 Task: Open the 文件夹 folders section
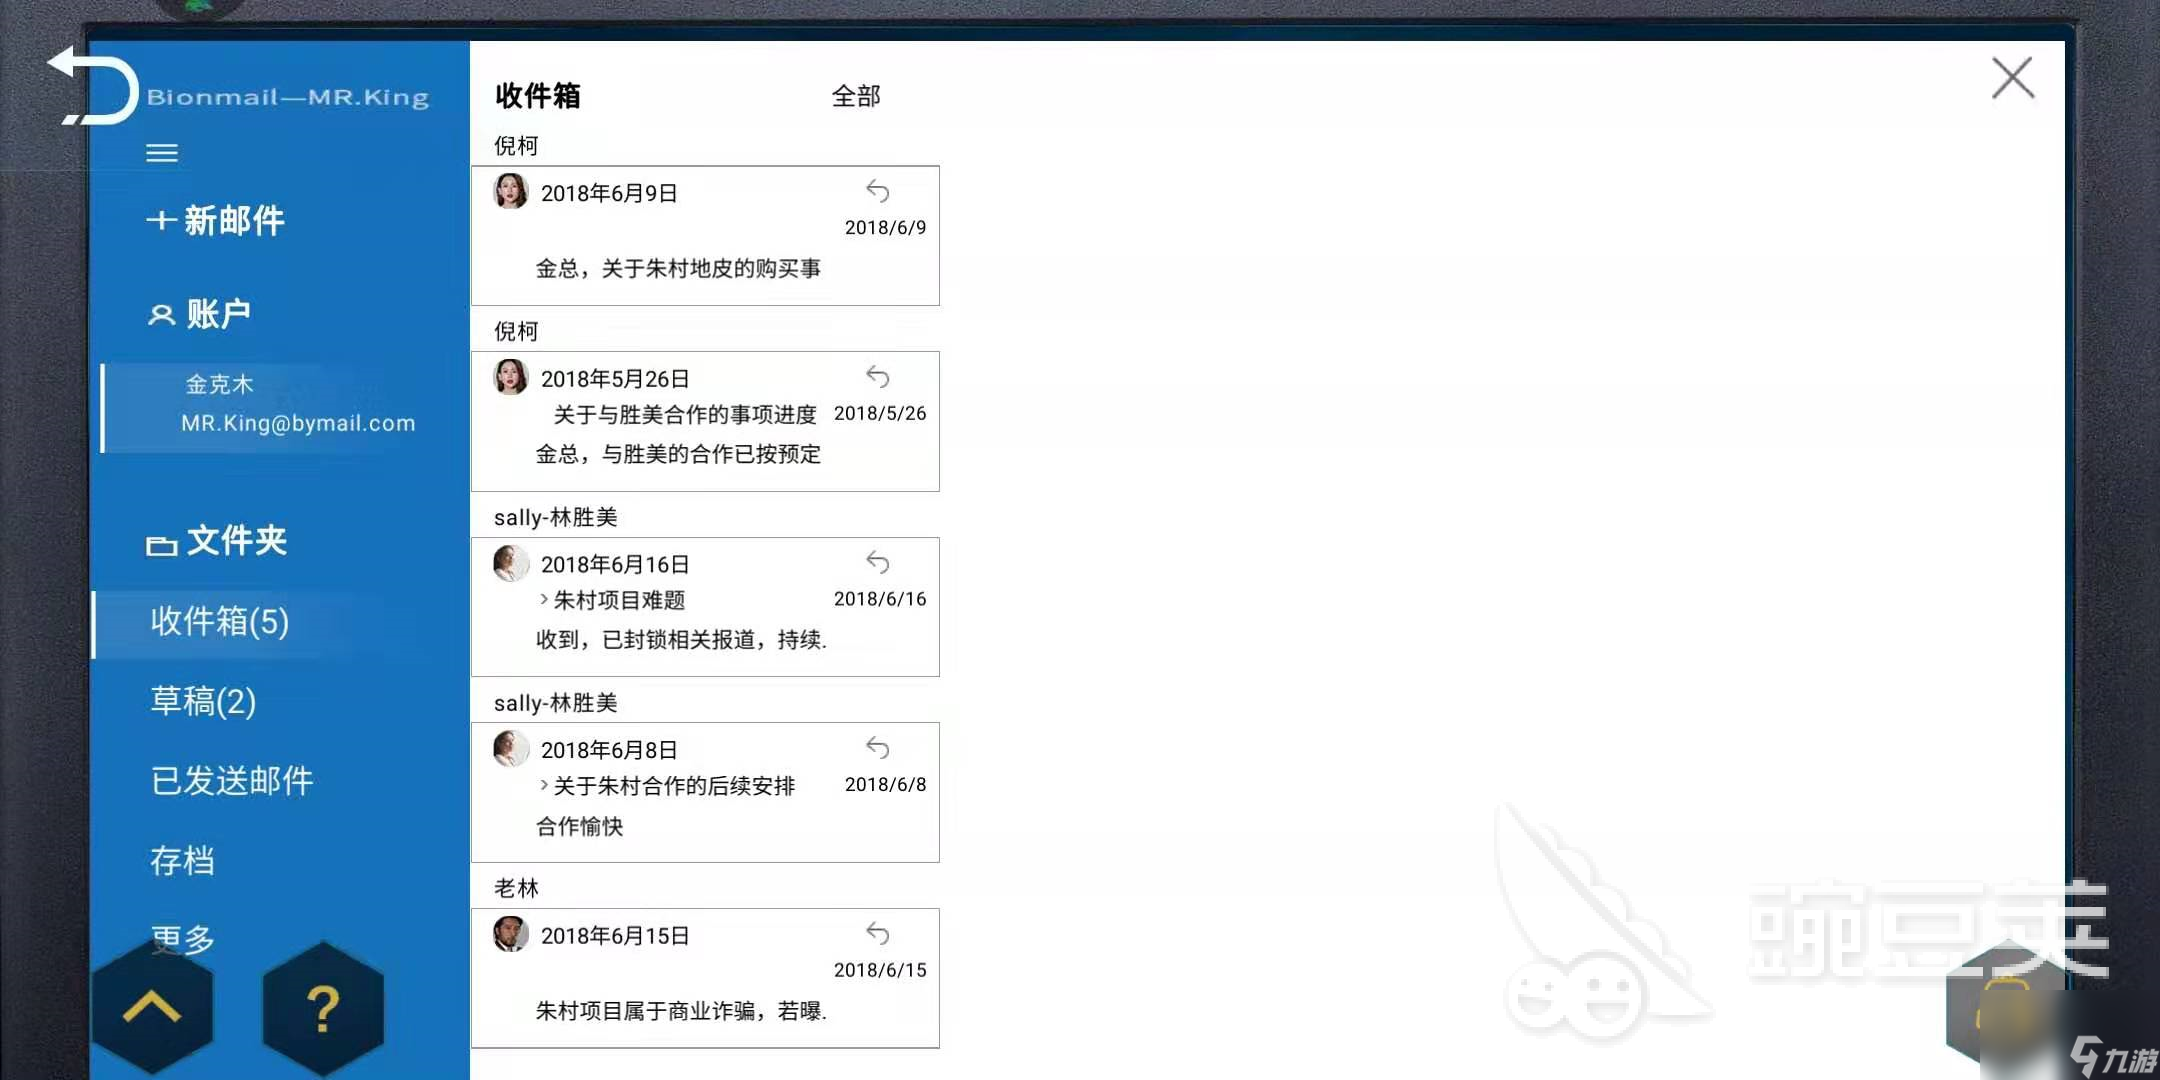pos(217,541)
